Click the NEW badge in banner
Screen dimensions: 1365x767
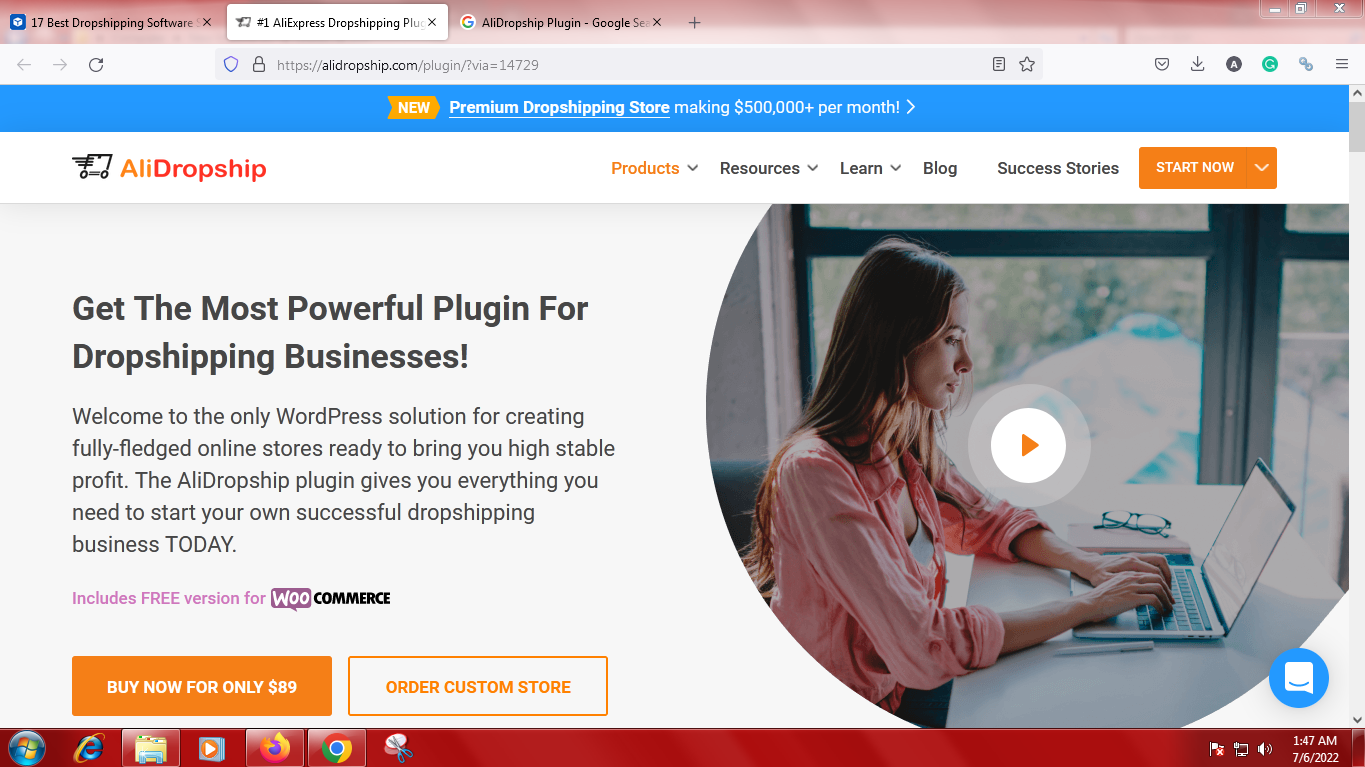point(413,107)
